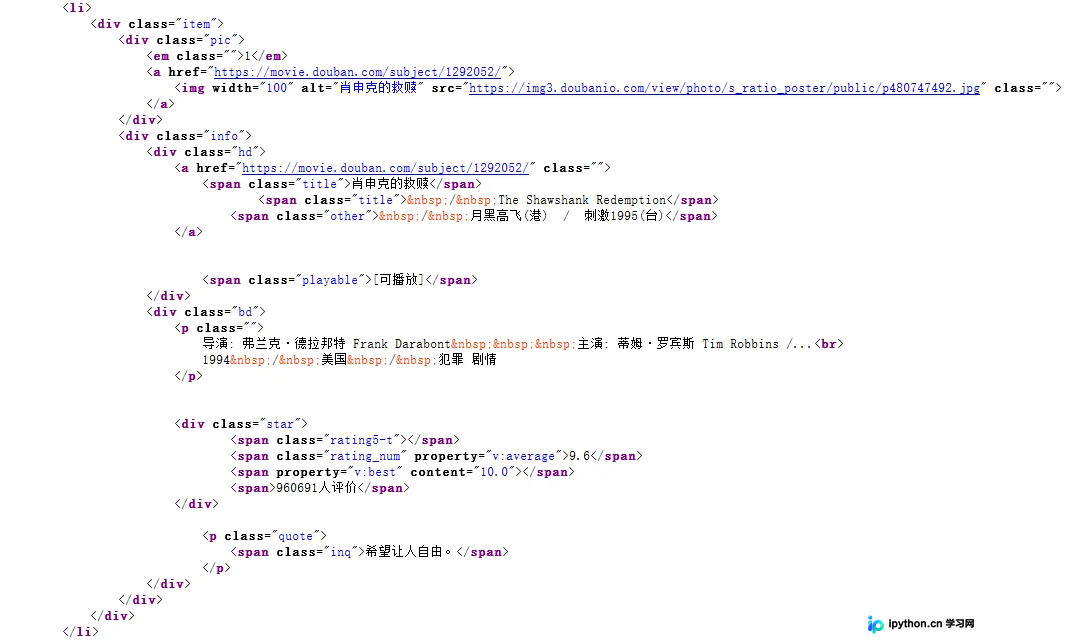The height and width of the screenshot is (643, 1074).
Task: Click the <br> tag at line end
Action: tap(829, 344)
